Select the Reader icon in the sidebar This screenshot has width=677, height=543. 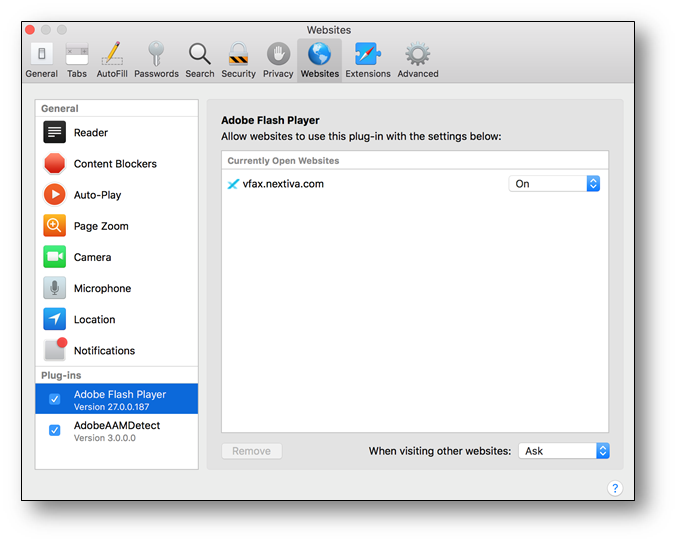coord(54,132)
